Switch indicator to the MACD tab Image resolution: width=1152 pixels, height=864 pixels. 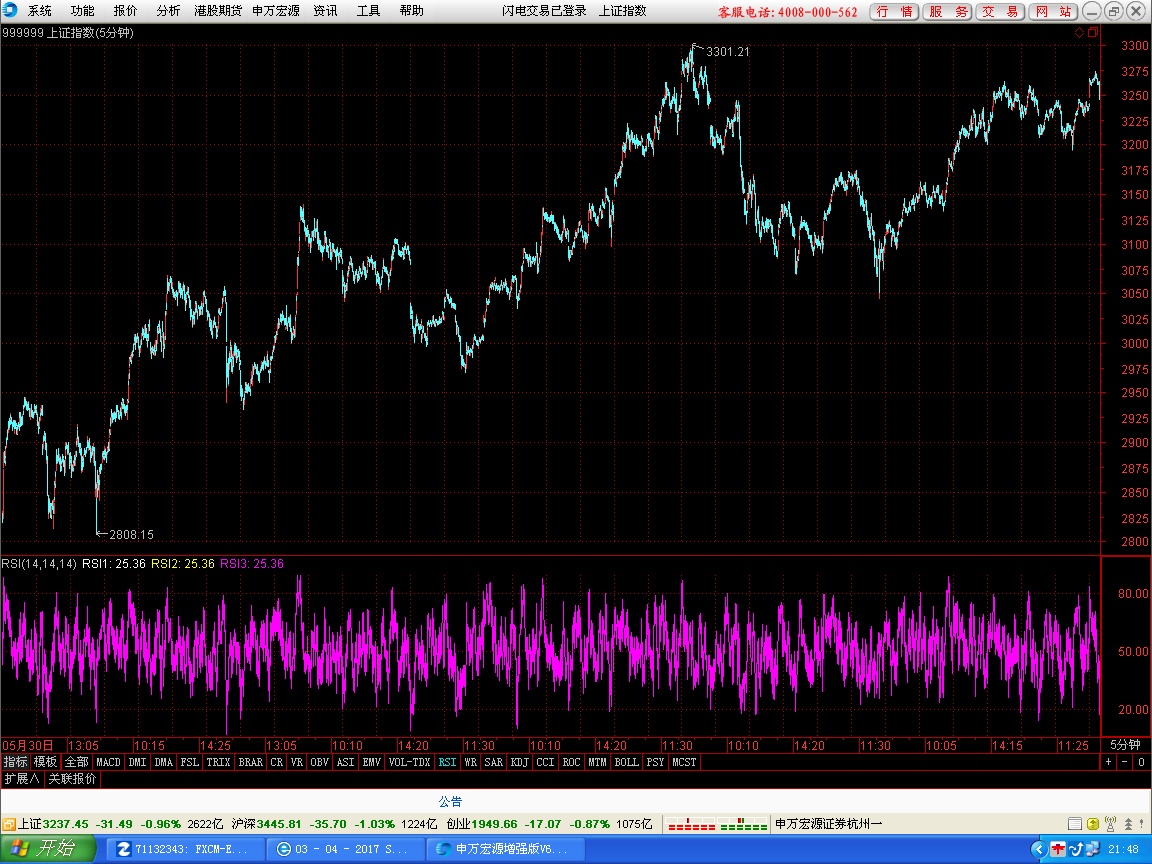tap(108, 762)
